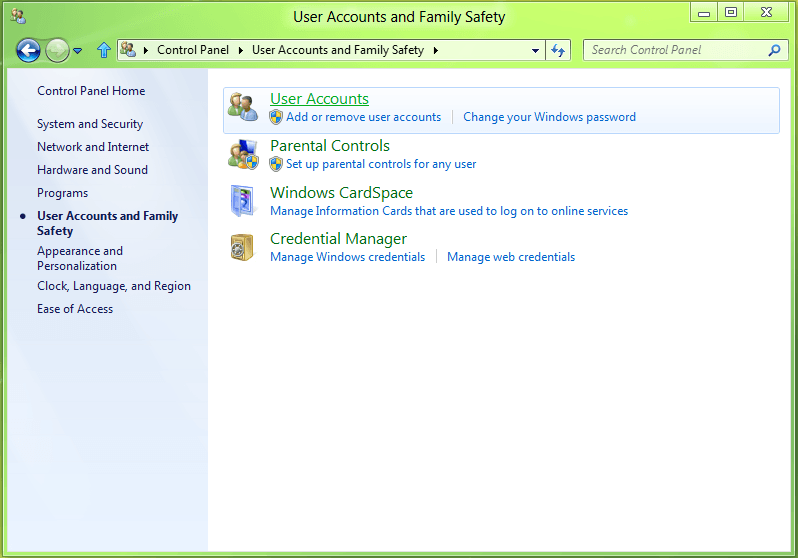Open the recent pages dropdown arrow
798x558 pixels.
click(x=78, y=51)
